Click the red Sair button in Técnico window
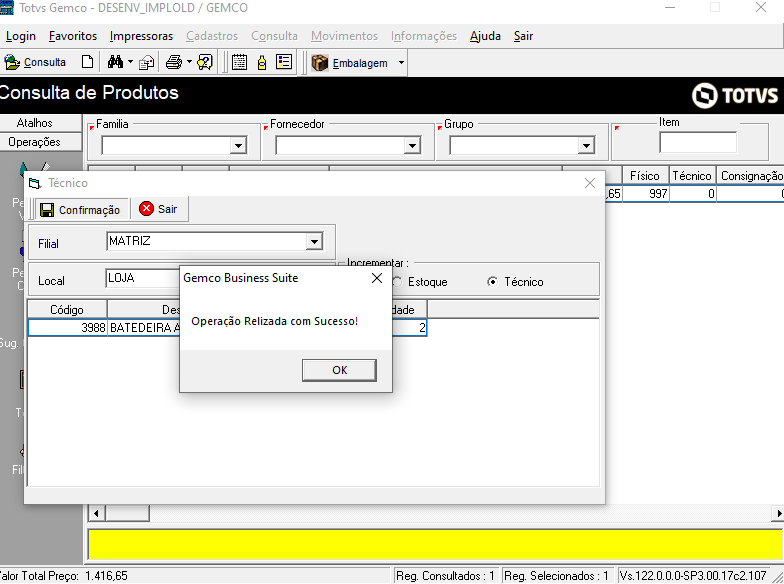This screenshot has width=784, height=584. (158, 209)
